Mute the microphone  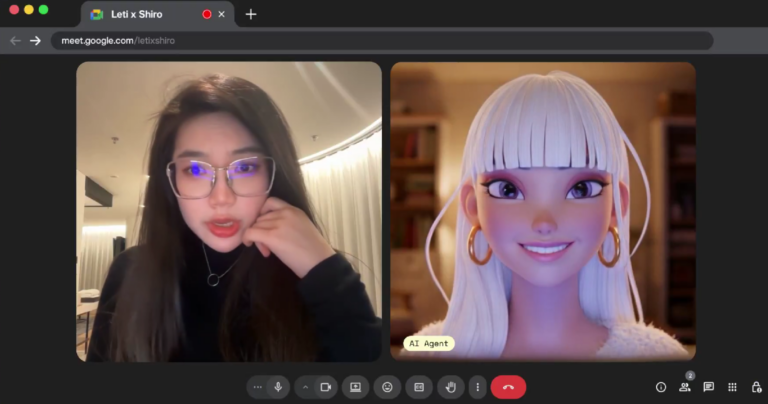[278, 387]
